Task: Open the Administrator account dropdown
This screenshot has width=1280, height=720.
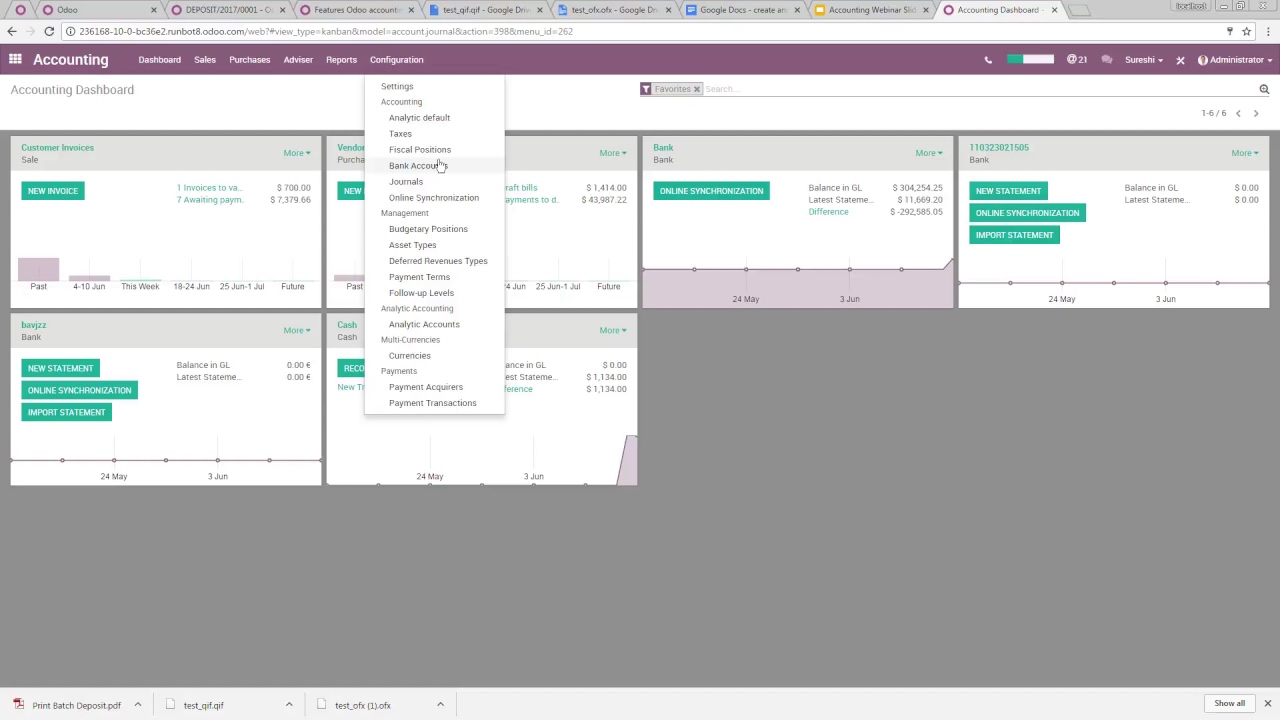Action: click(1235, 60)
